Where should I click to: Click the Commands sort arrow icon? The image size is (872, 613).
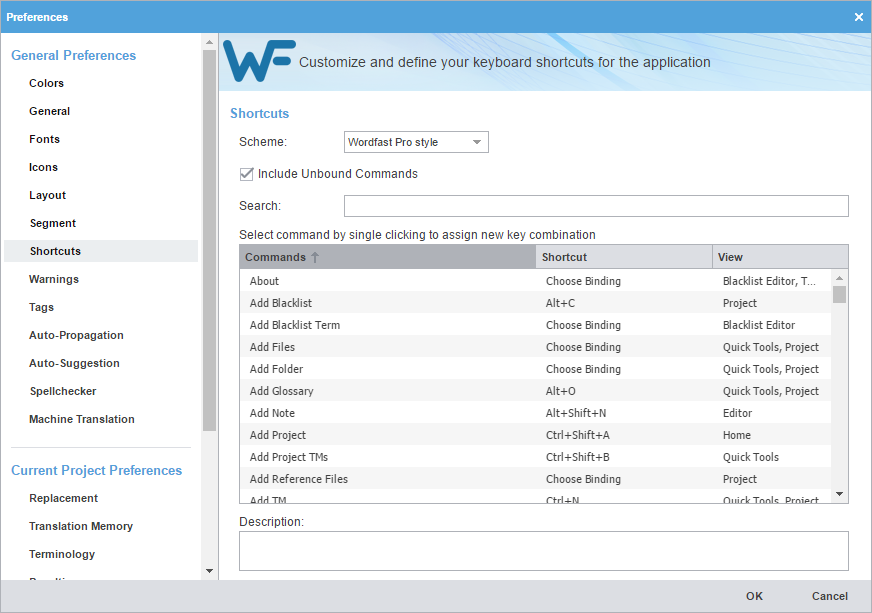tap(315, 257)
